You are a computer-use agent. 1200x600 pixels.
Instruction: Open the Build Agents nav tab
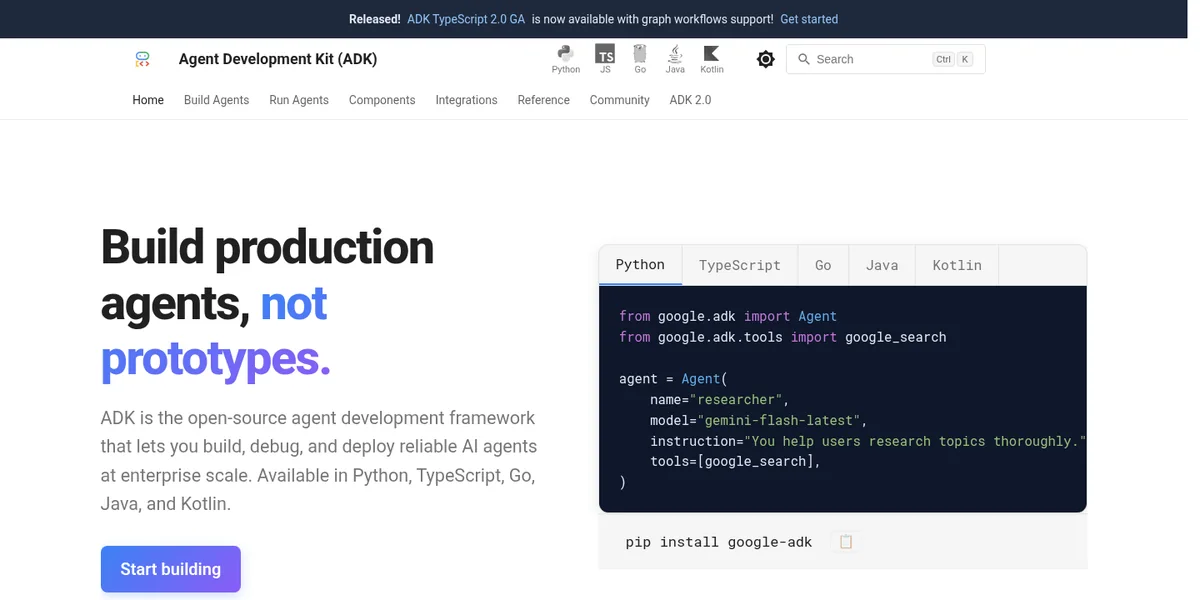point(216,100)
